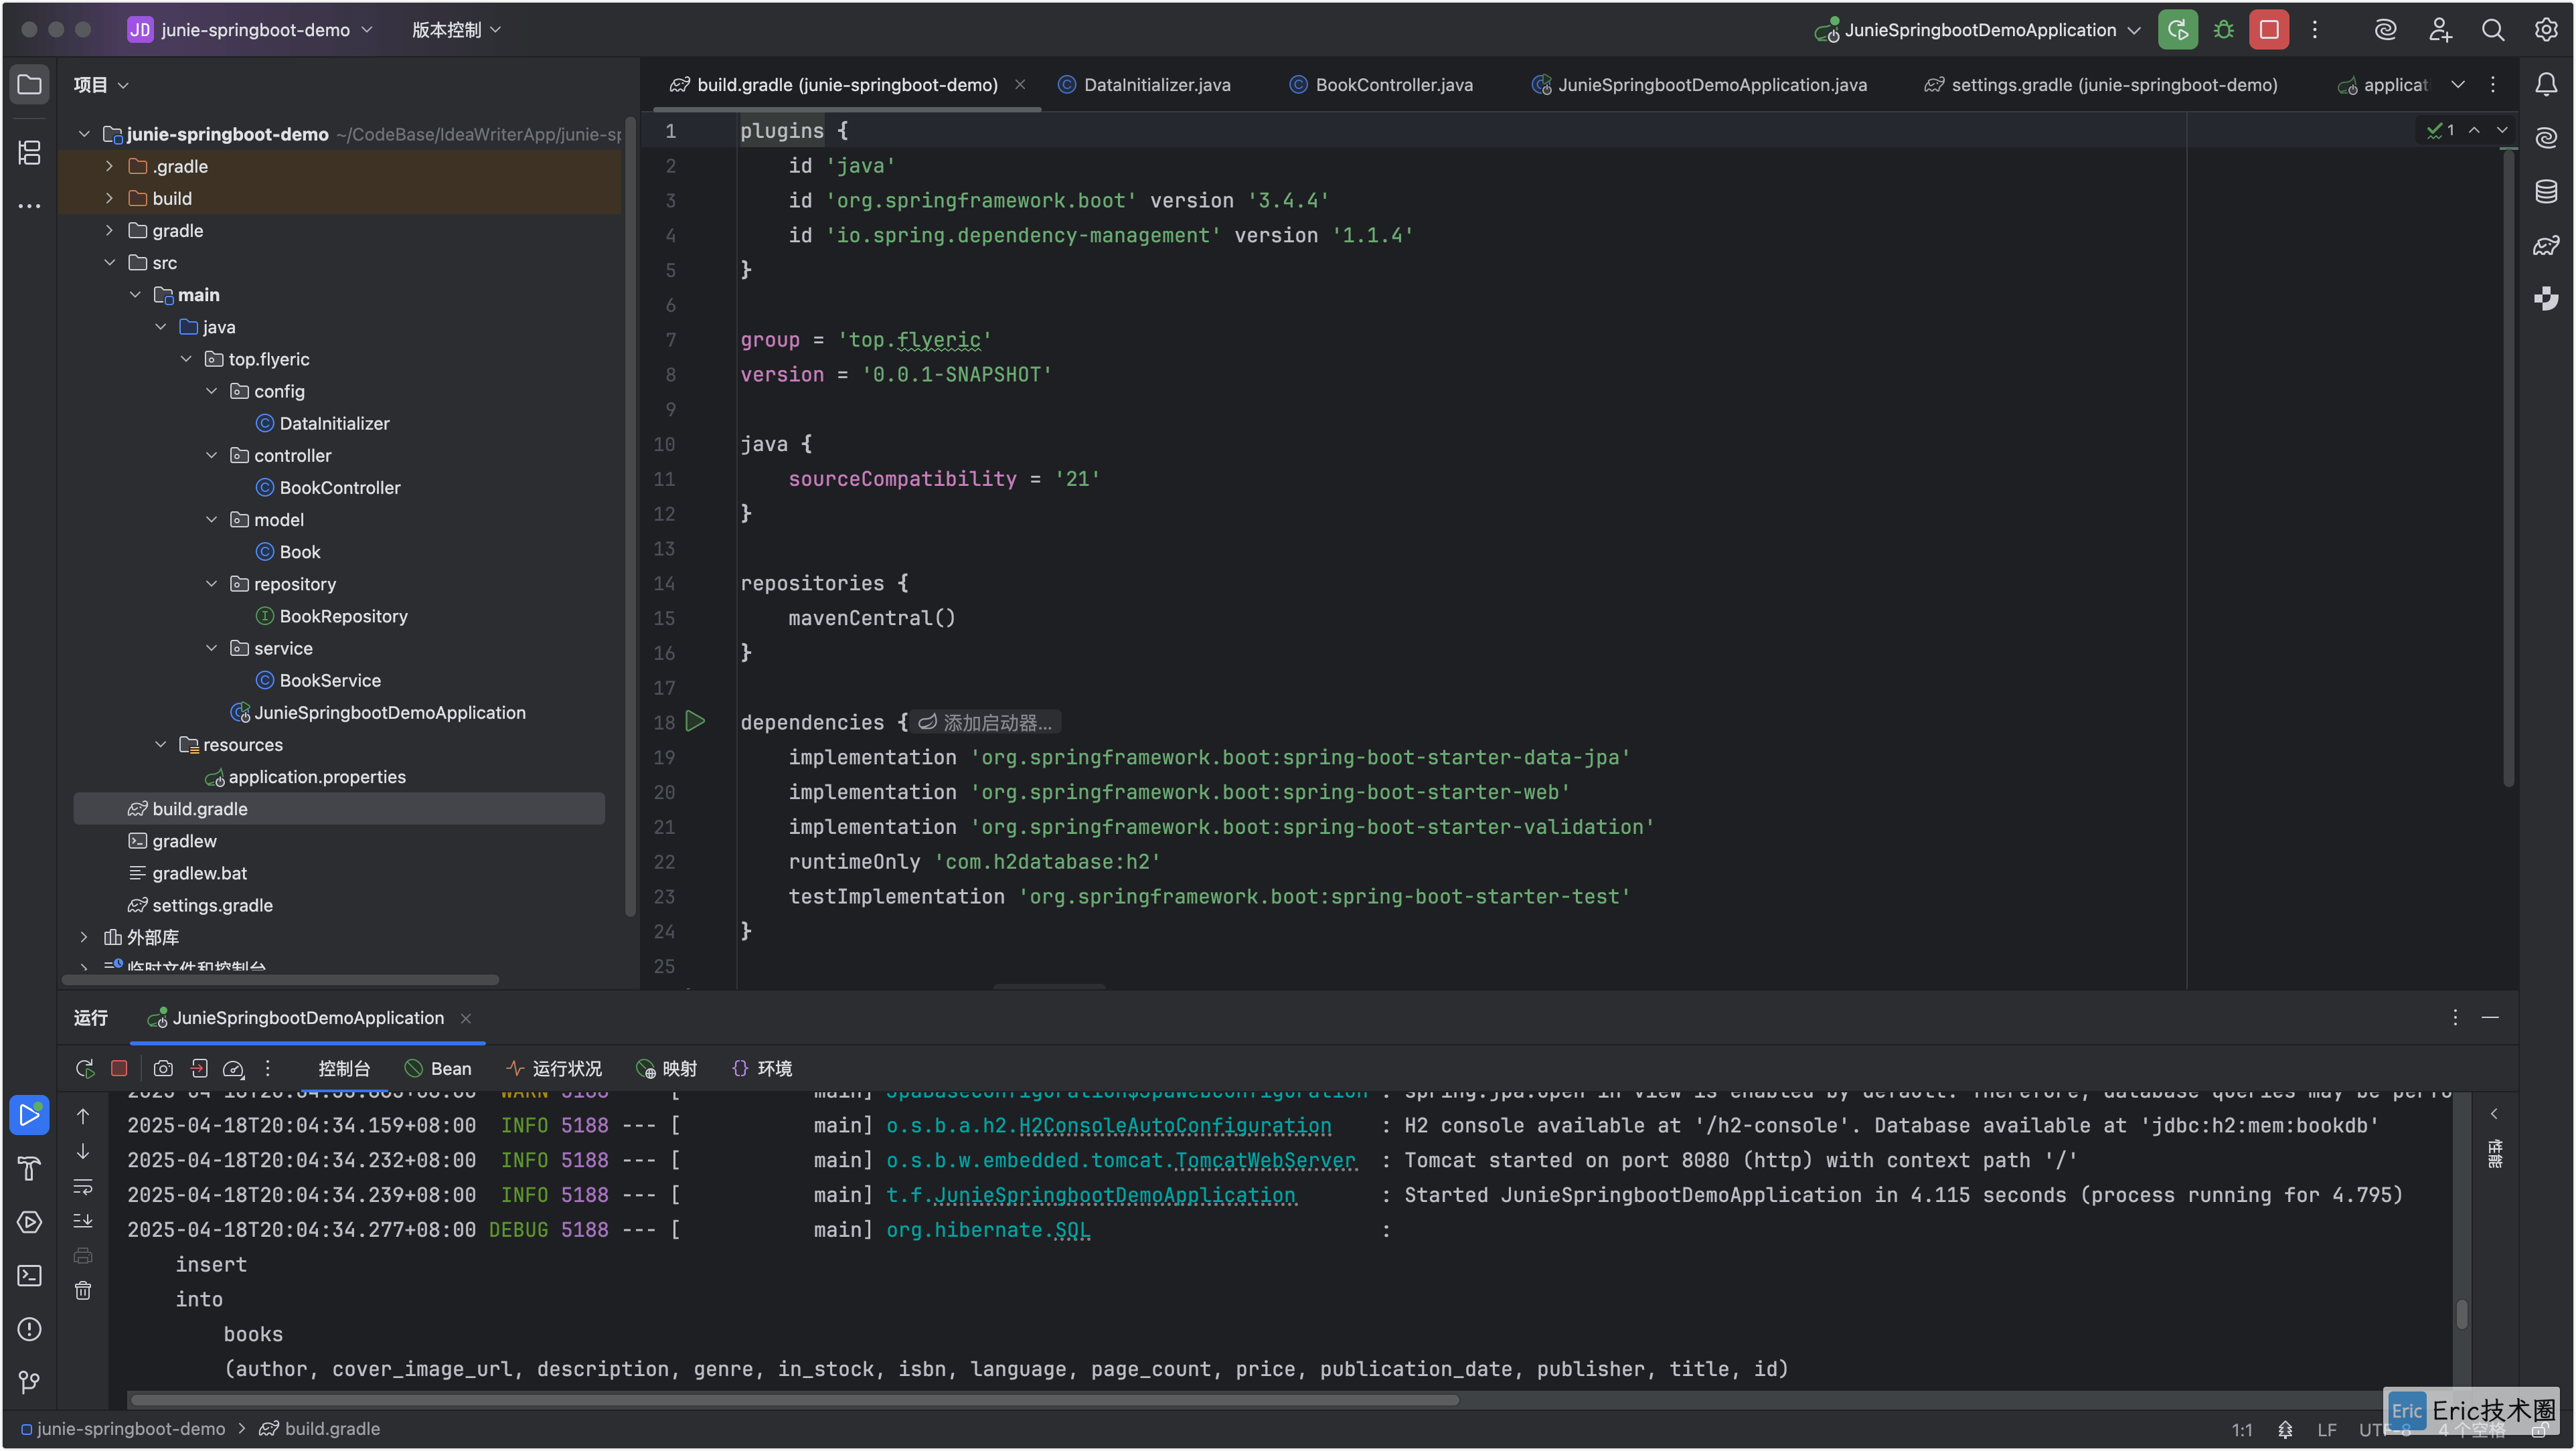Select application.properties in project tree

317,777
